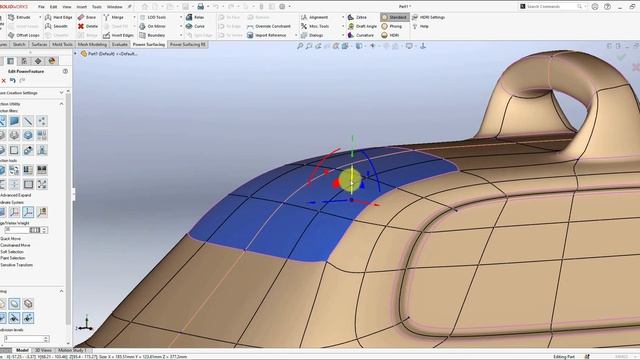Switch to Standard shading mode
Viewport: 640px width, 360px height.
coord(394,17)
